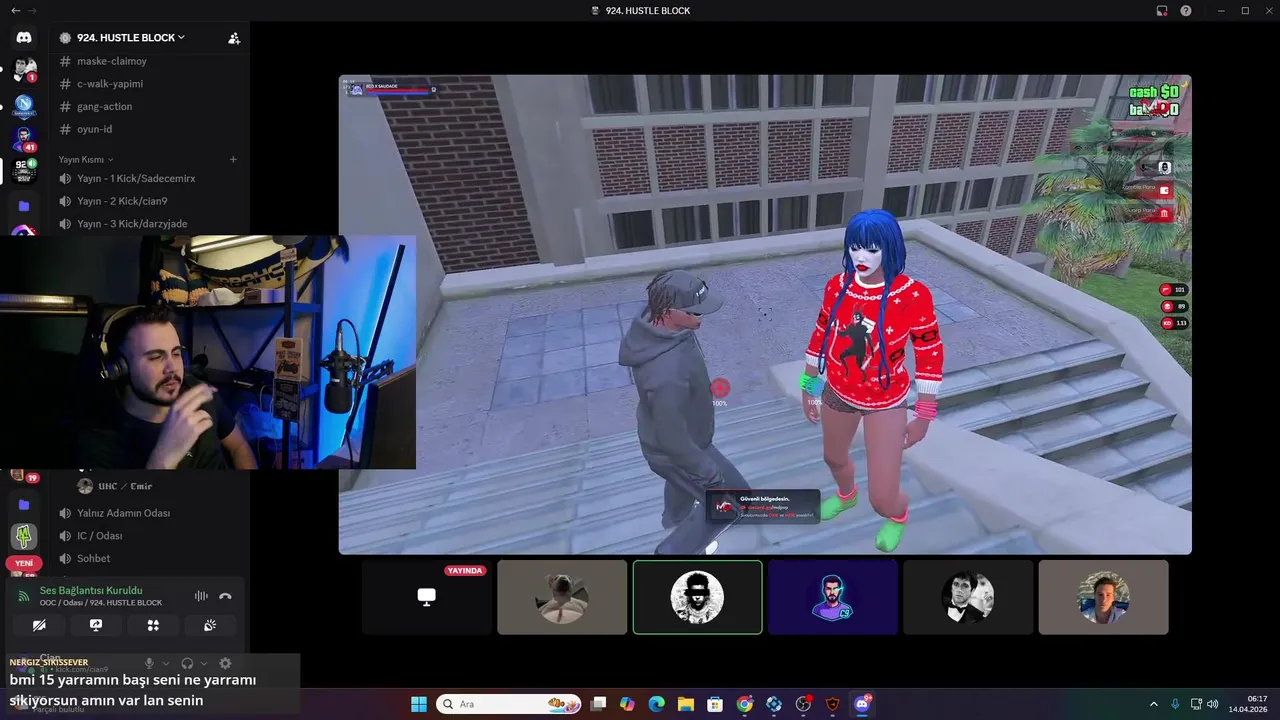Viewport: 1280px width, 720px height.
Task: Open the Napoli crest server
Action: (x=24, y=104)
